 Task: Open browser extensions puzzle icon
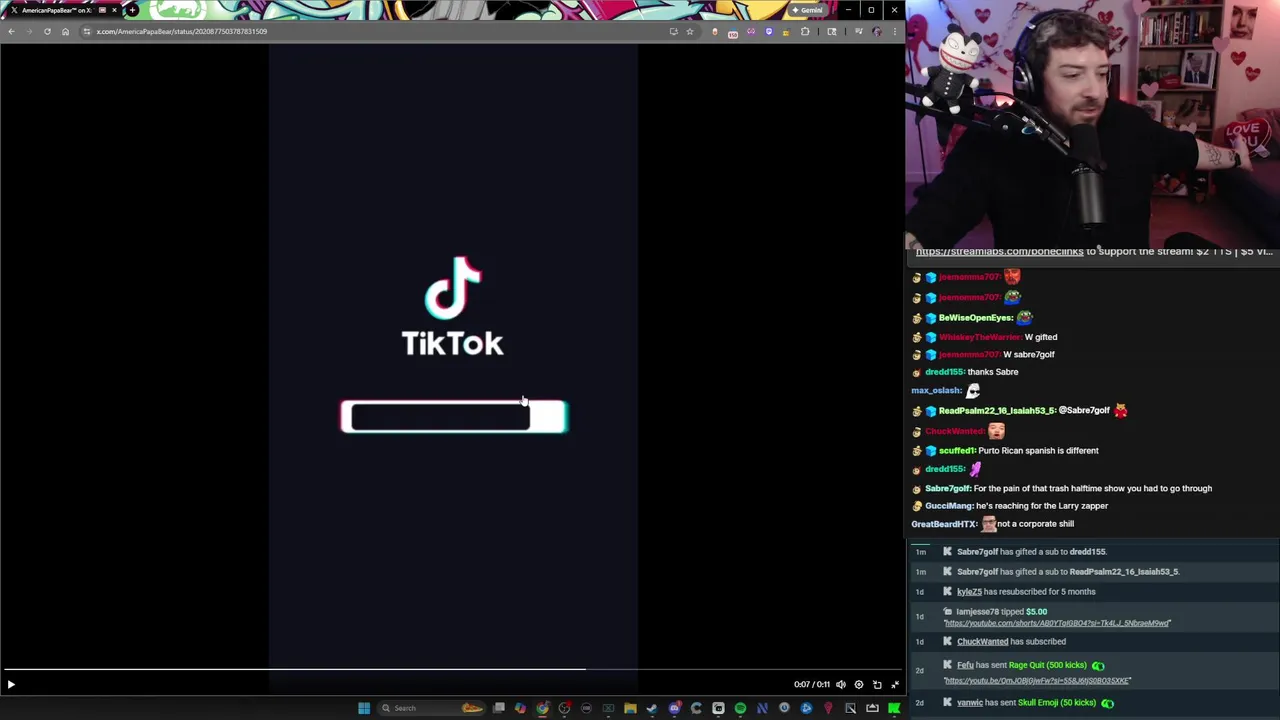(805, 31)
